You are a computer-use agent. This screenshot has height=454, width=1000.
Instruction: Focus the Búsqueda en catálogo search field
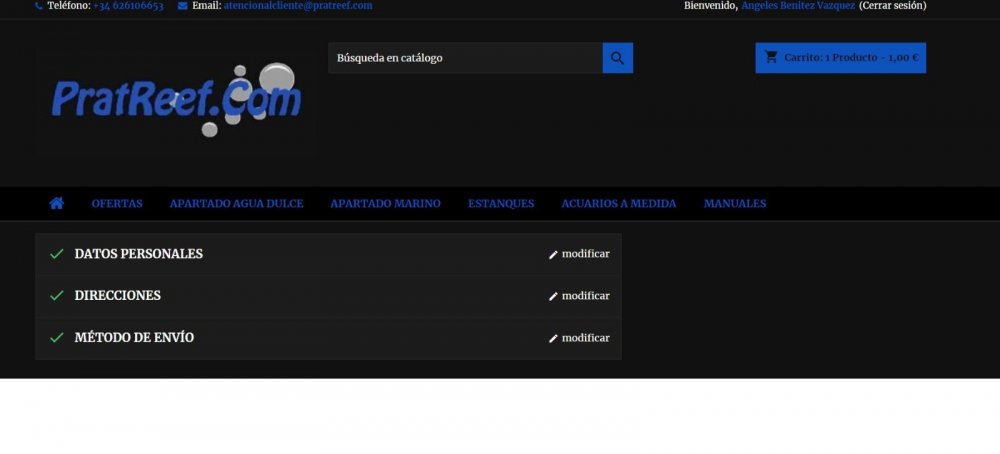point(466,58)
